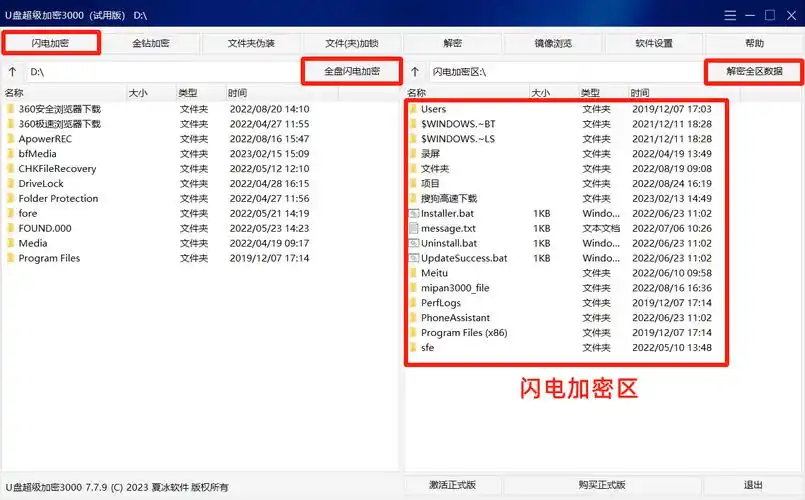
Task: Select the Installer.bat file icon
Action: (x=413, y=213)
